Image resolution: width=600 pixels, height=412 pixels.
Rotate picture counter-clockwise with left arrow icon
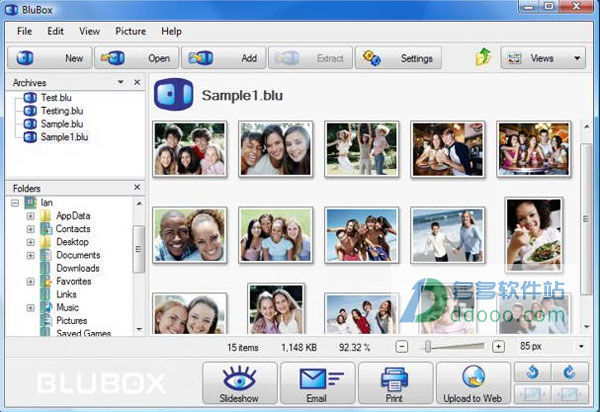532,372
